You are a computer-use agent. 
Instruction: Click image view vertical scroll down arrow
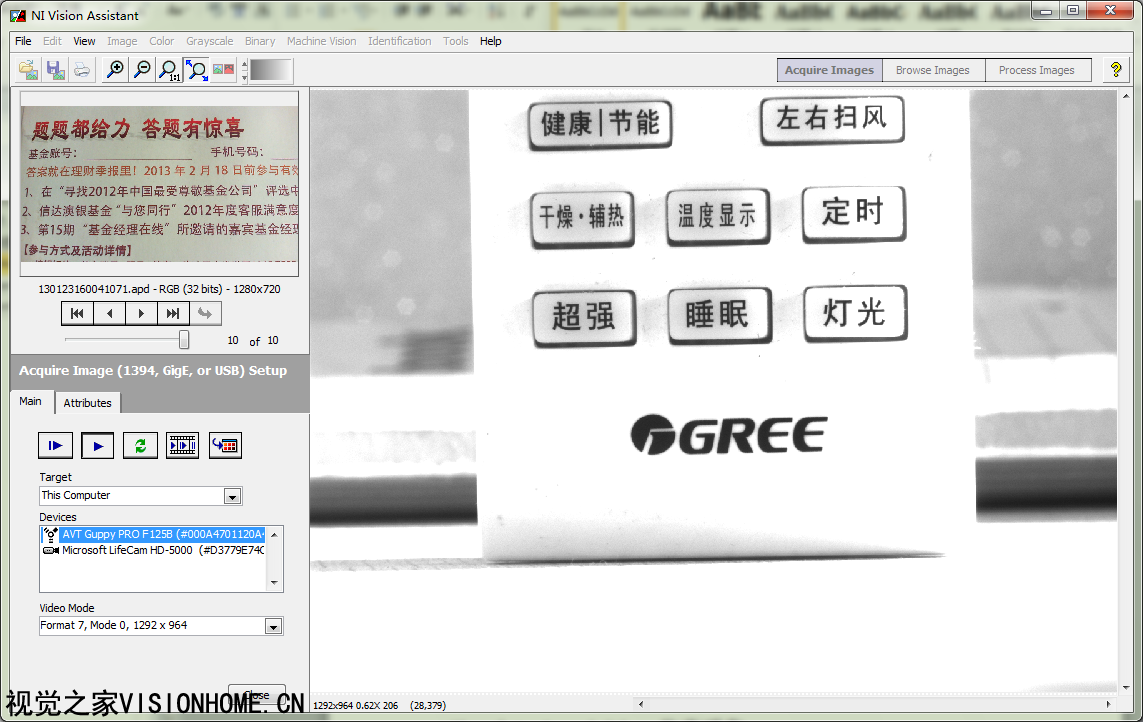[1126, 687]
